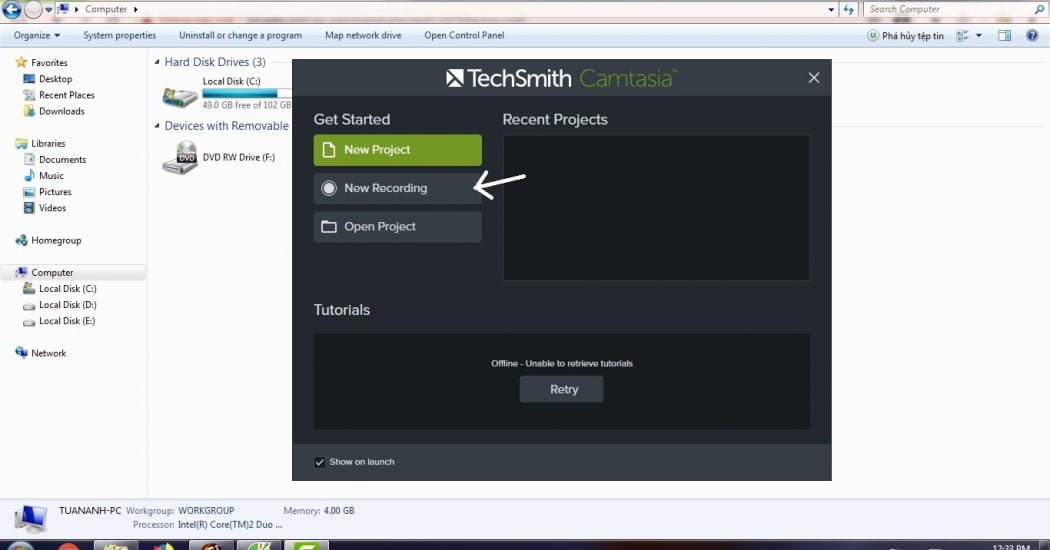Select Network in the navigation pane

[x=48, y=353]
